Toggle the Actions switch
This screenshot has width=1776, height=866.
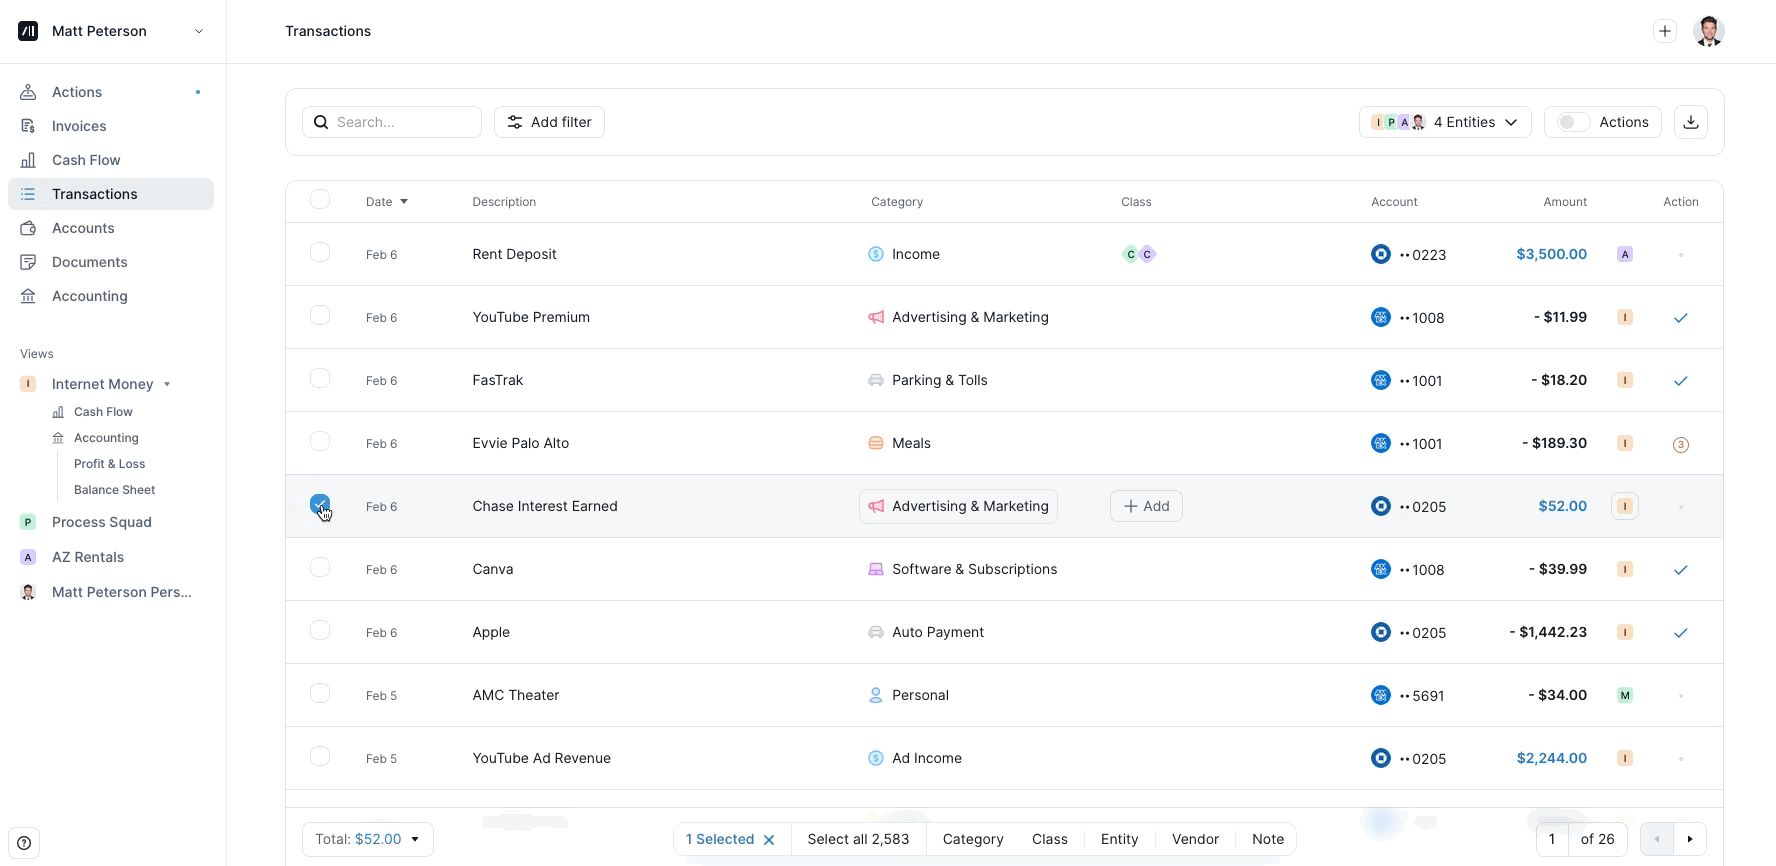click(x=1573, y=122)
